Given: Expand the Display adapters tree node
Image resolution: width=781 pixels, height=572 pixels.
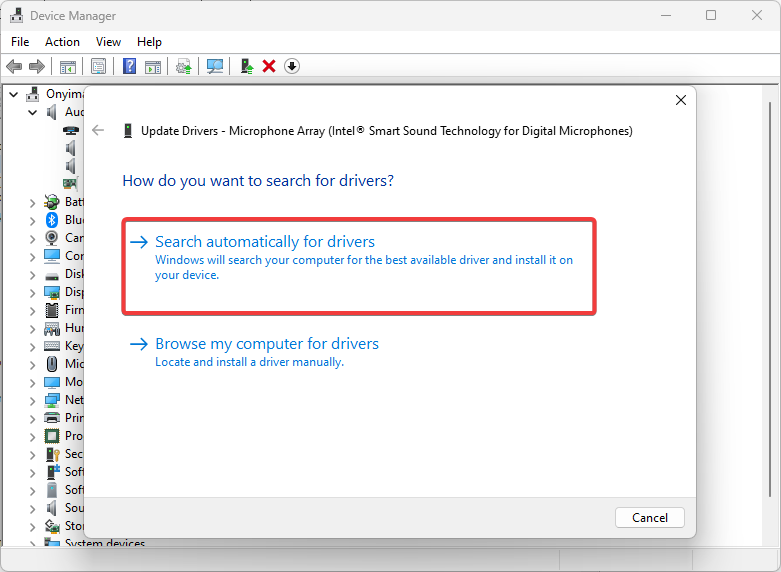Looking at the screenshot, I should pos(32,292).
